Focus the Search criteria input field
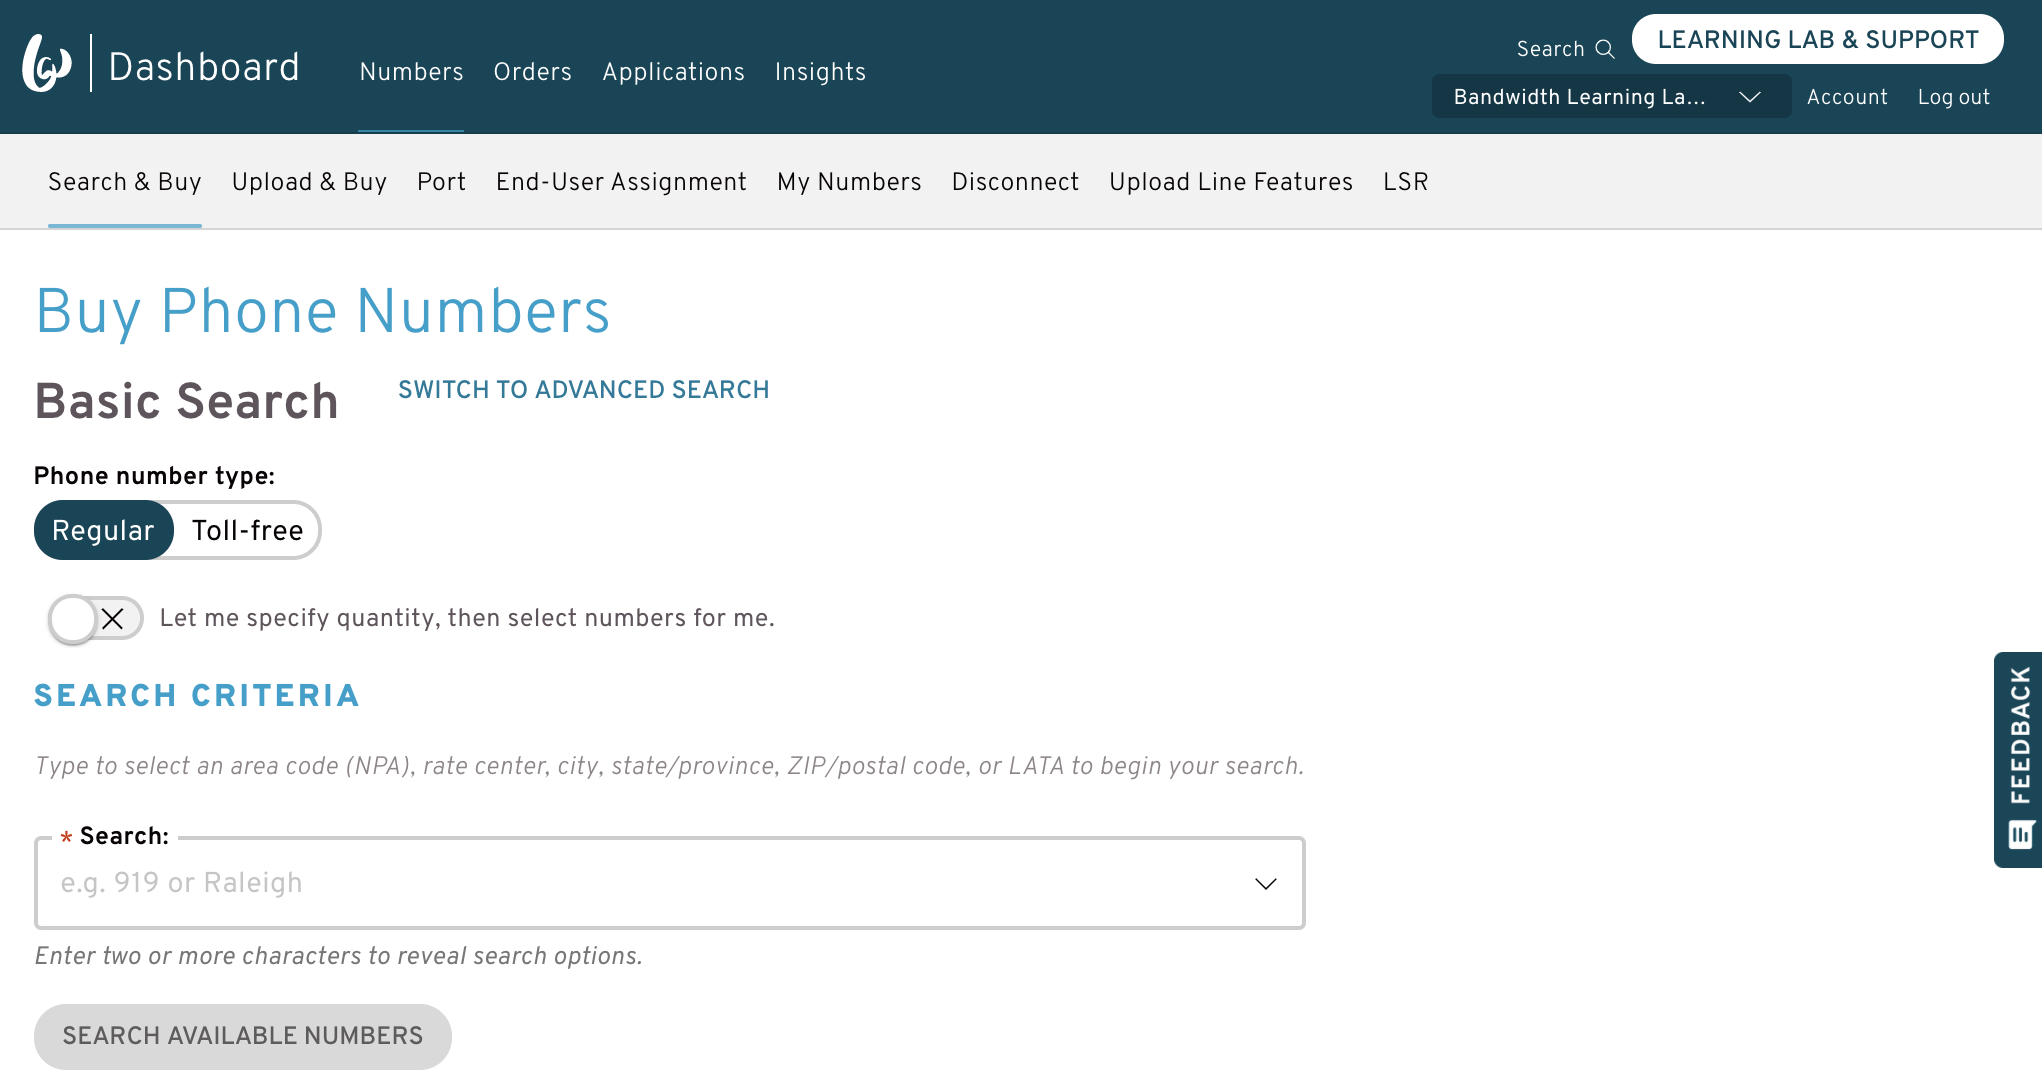Screen dimensions: 2042x1084 tap(670, 883)
